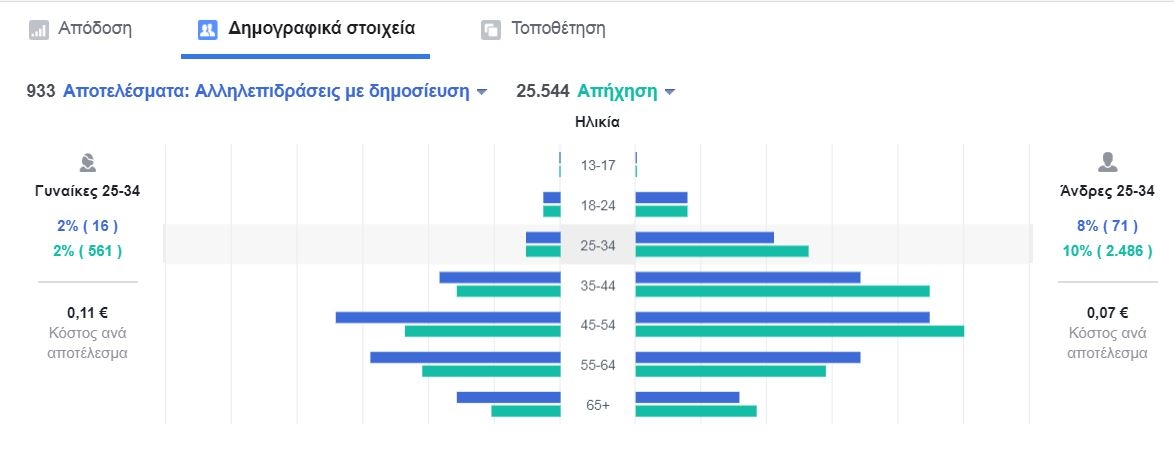Select the Δημογραφικά στοιχεία tab
This screenshot has width=1174, height=449.
point(321,29)
